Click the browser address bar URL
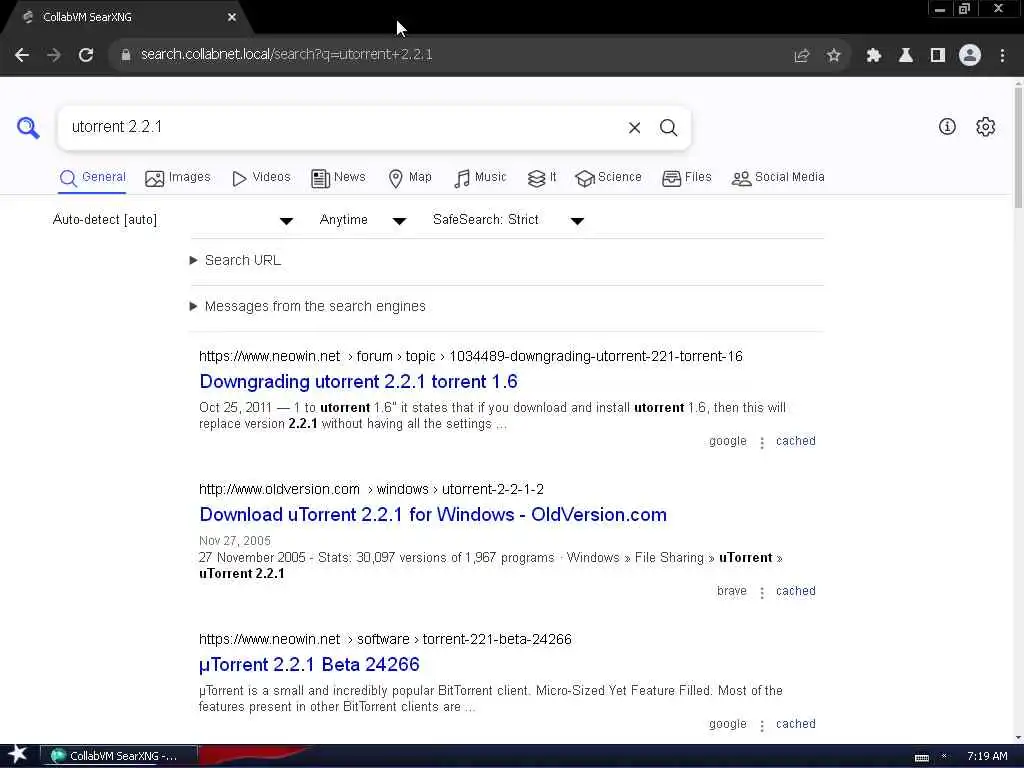1024x768 pixels. click(x=287, y=55)
